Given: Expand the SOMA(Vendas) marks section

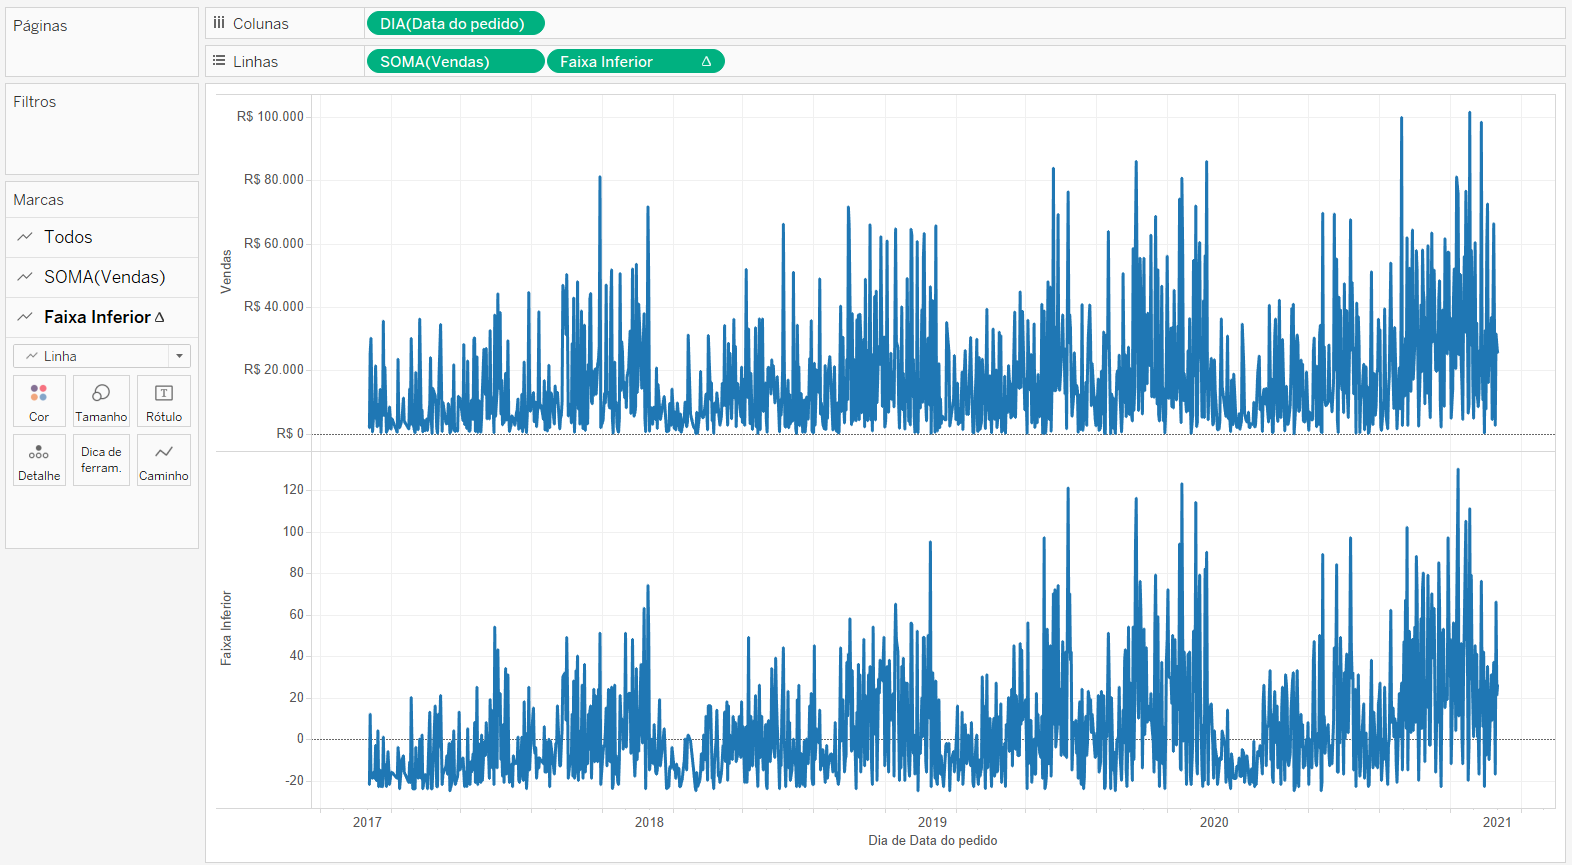Looking at the screenshot, I should 102,277.
